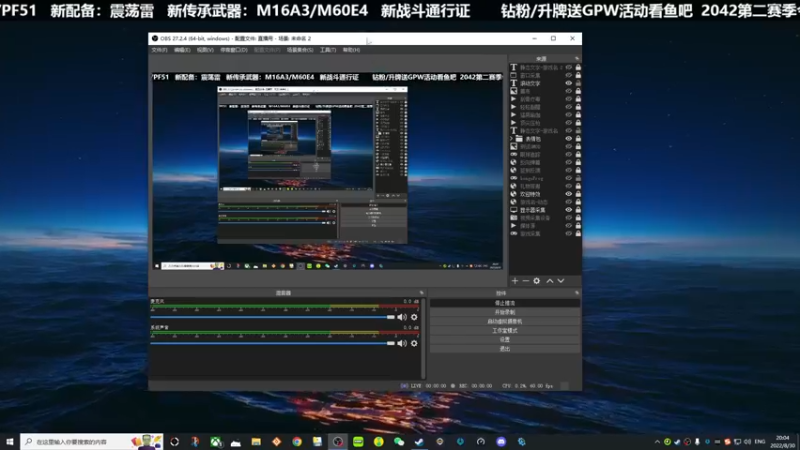The width and height of the screenshot is (800, 450).
Task: Show hidden system tray icons chevron
Action: click(x=657, y=442)
